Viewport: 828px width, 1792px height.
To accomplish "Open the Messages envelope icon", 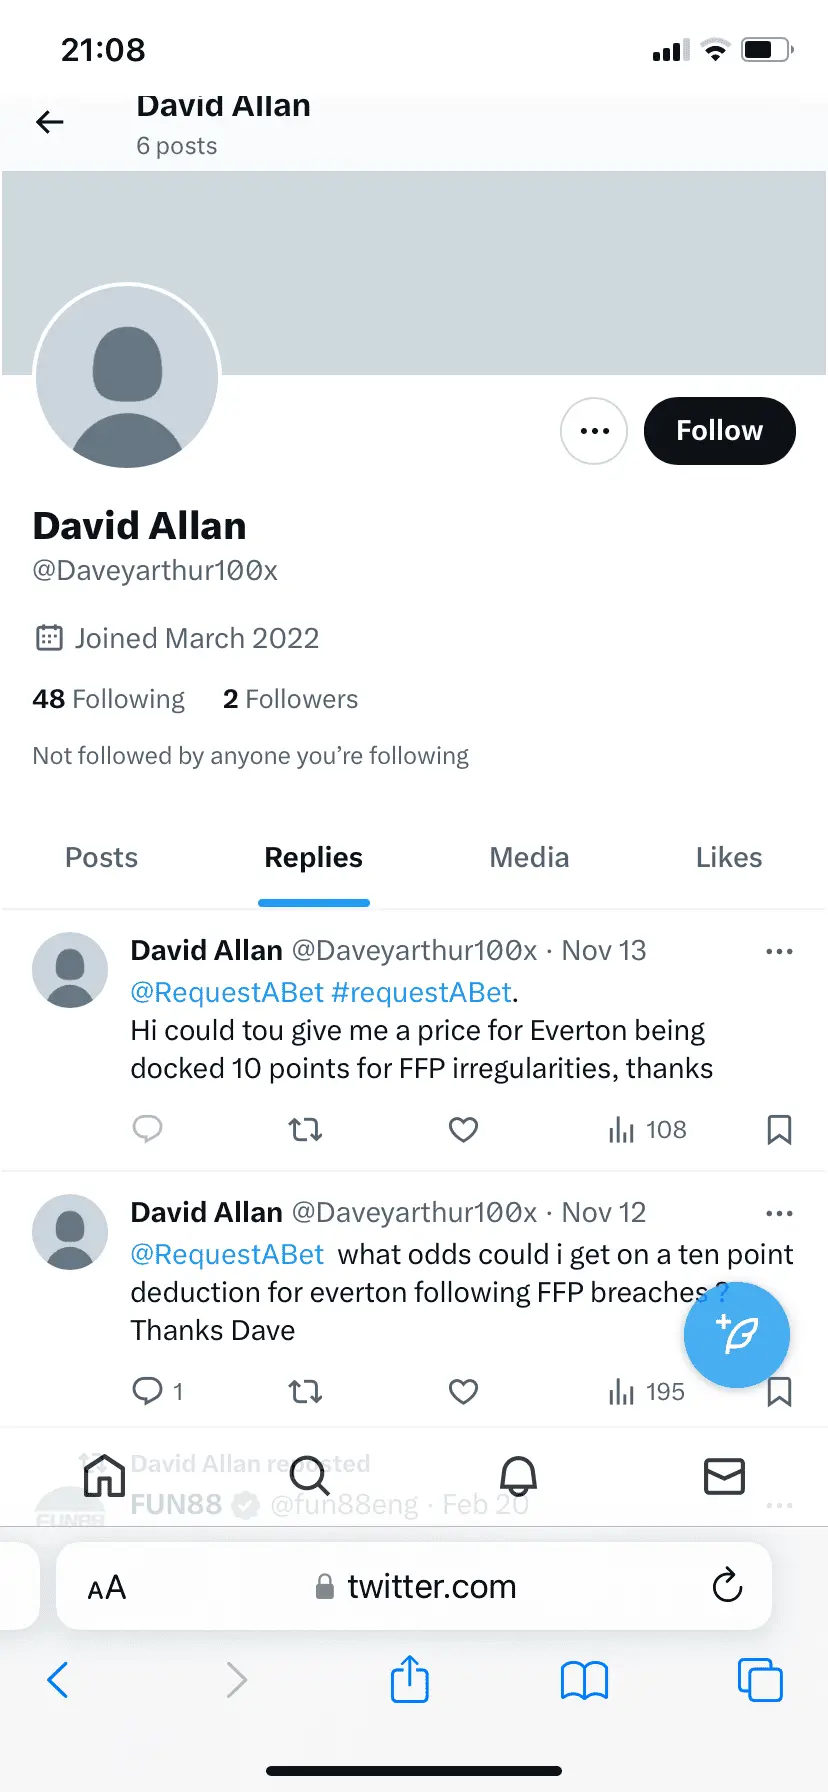I will 724,1476.
